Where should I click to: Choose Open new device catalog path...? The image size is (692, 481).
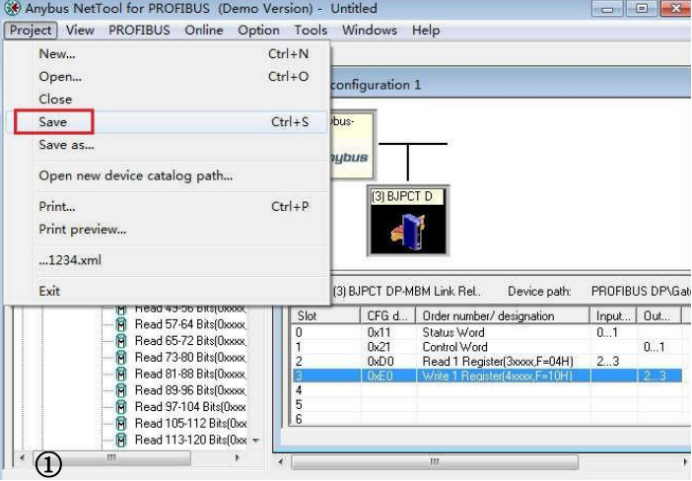(x=167, y=176)
